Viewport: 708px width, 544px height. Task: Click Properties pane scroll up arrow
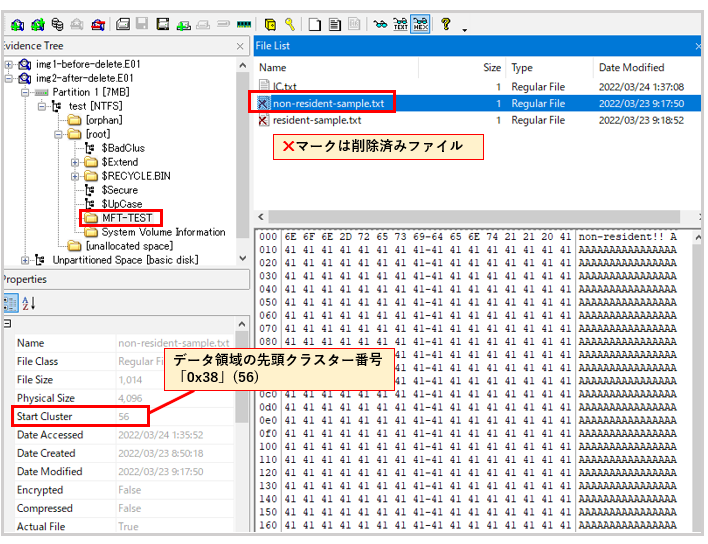[x=242, y=324]
